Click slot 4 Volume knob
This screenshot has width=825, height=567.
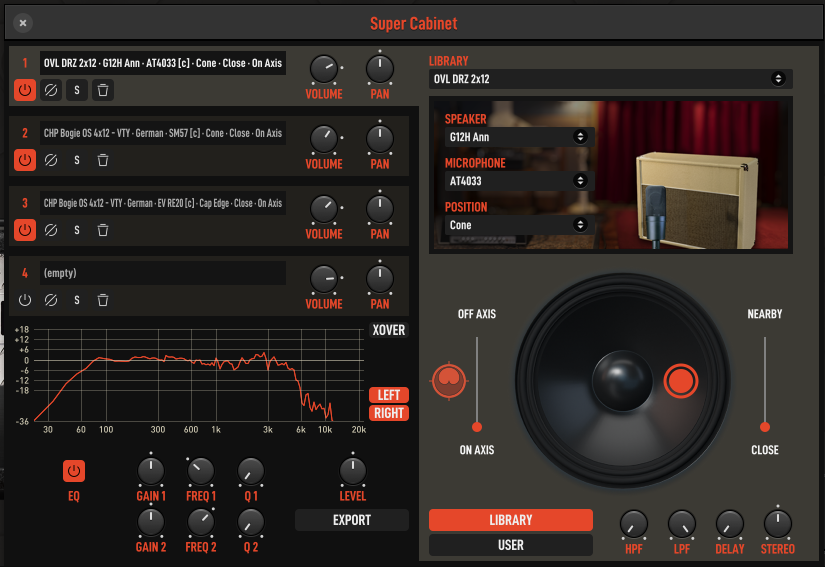coord(324,279)
